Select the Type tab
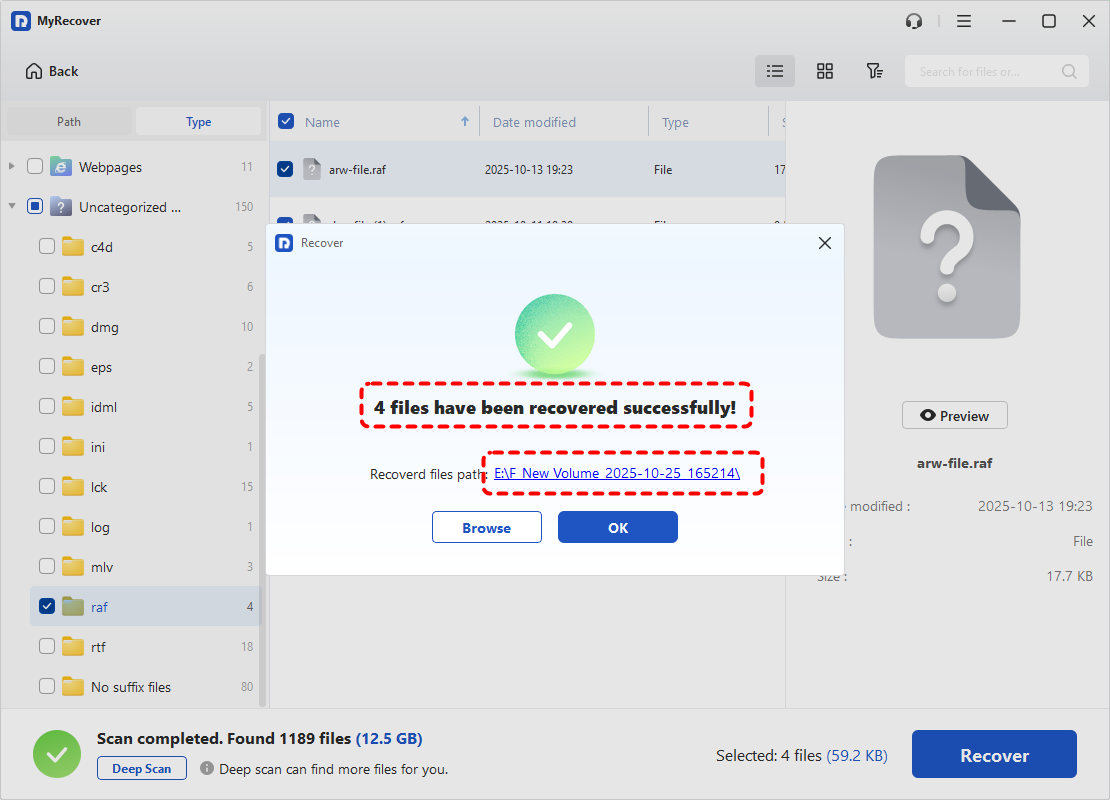Image resolution: width=1110 pixels, height=800 pixels. point(198,122)
